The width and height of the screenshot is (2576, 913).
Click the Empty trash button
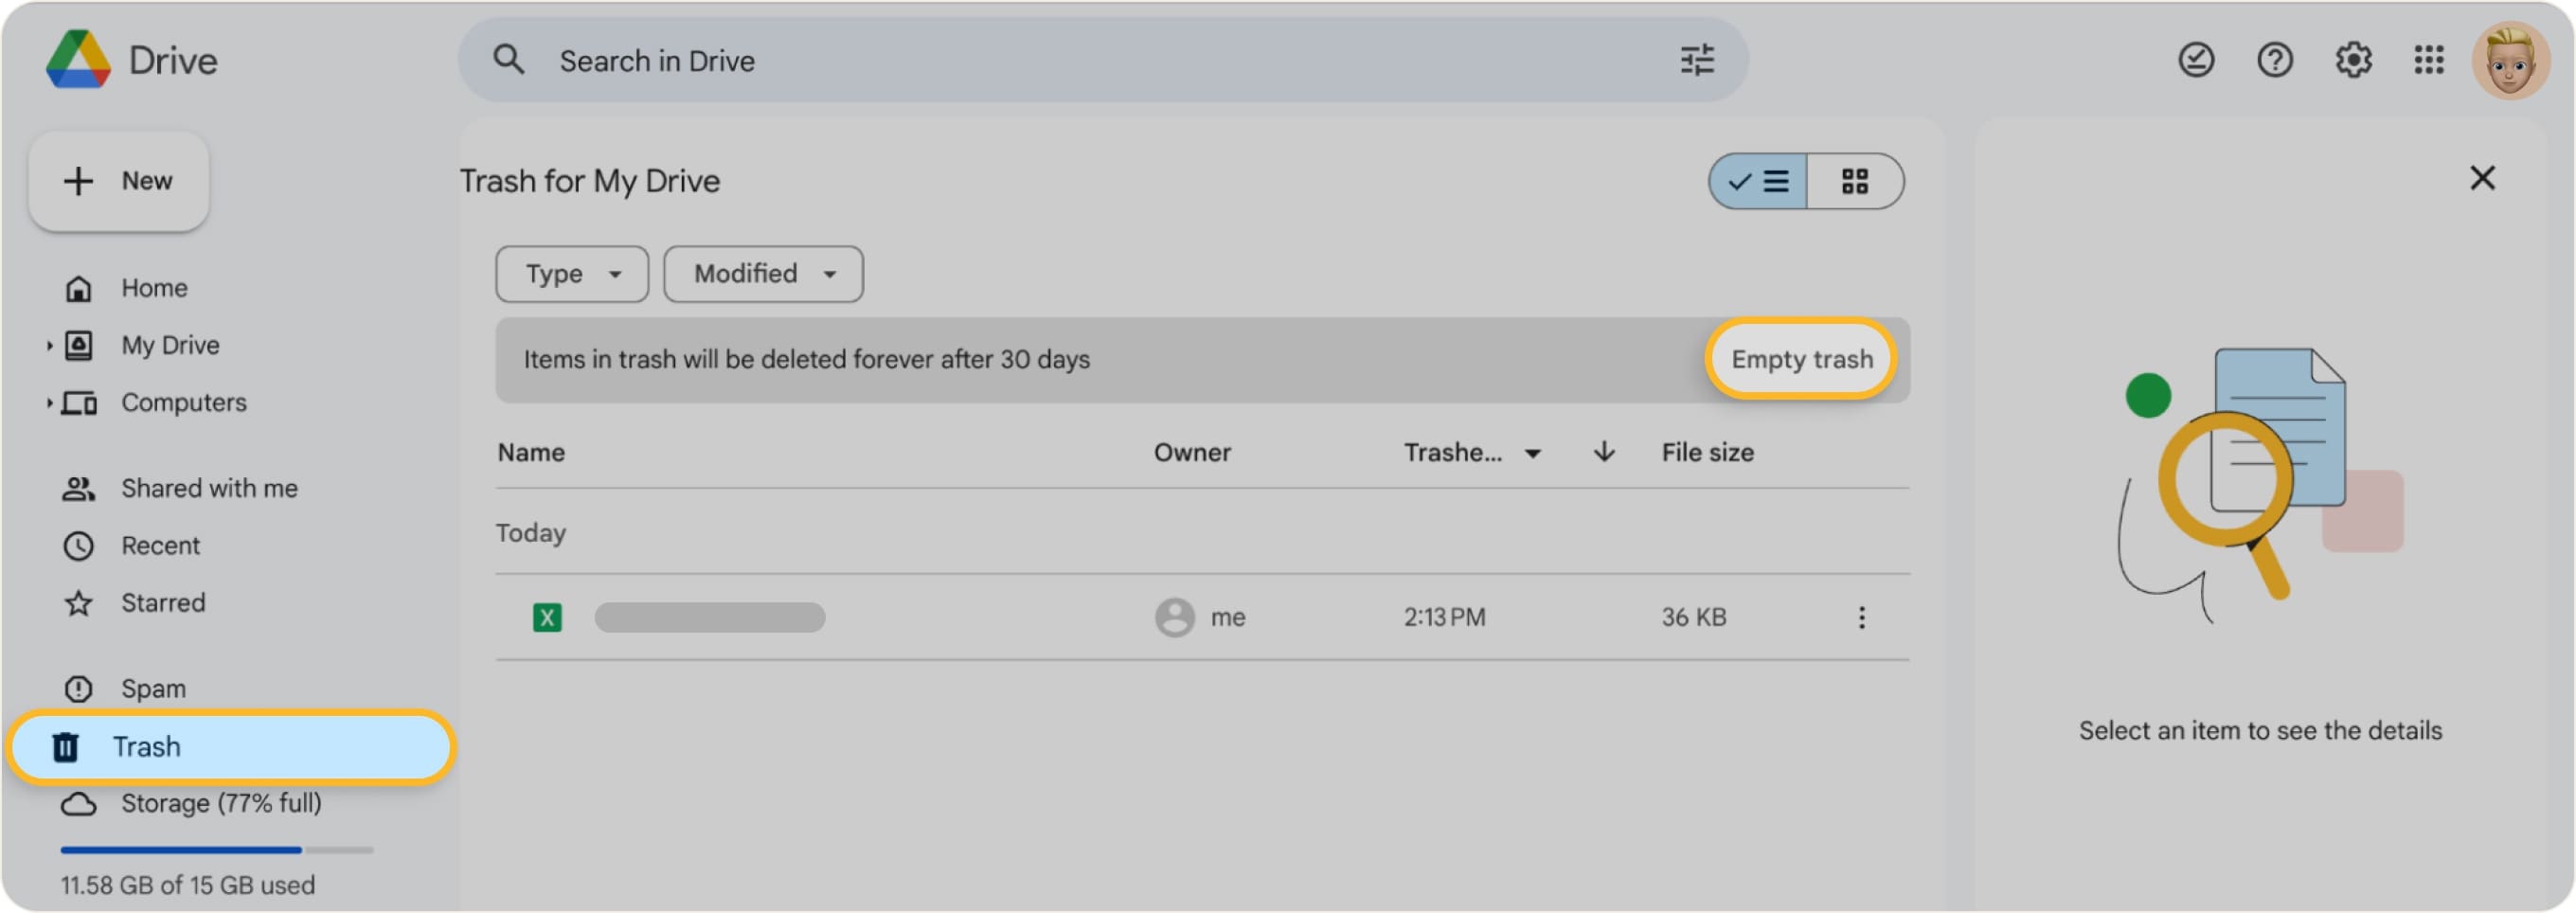pyautogui.click(x=1800, y=359)
